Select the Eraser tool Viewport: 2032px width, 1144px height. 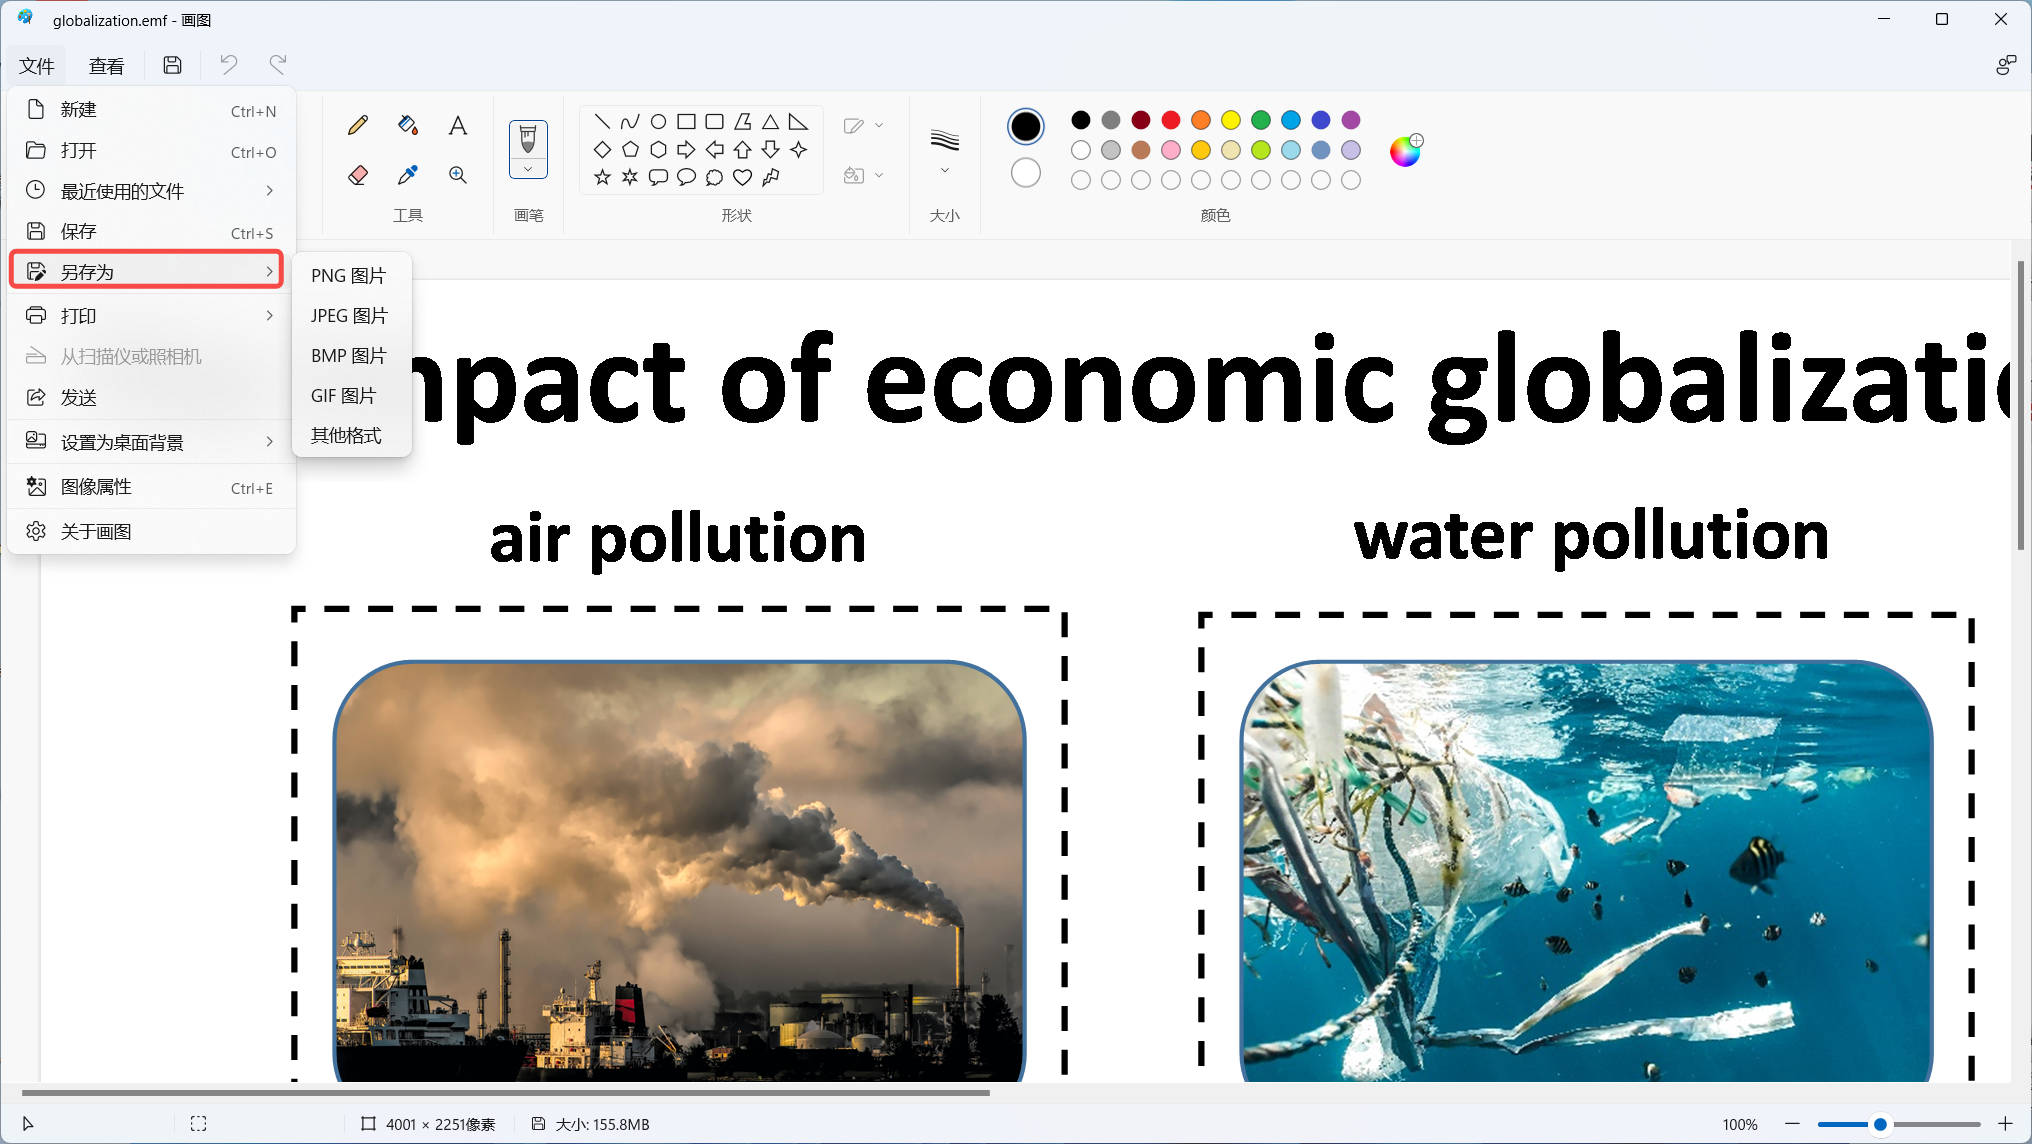click(x=358, y=175)
